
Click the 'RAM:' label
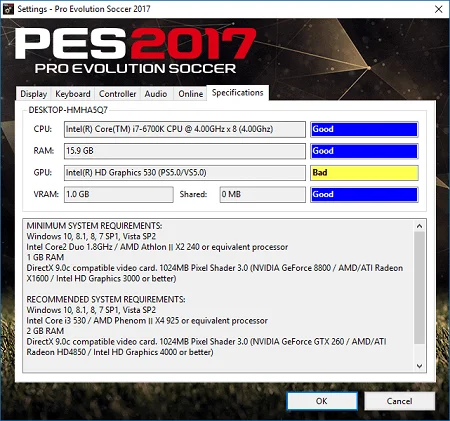click(44, 151)
